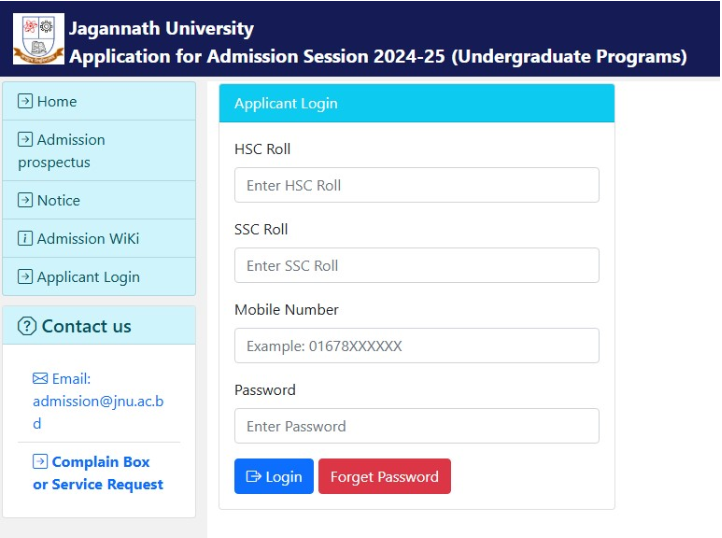
Task: Click the arrow icon beside Admission prospectus
Action: pos(25,139)
